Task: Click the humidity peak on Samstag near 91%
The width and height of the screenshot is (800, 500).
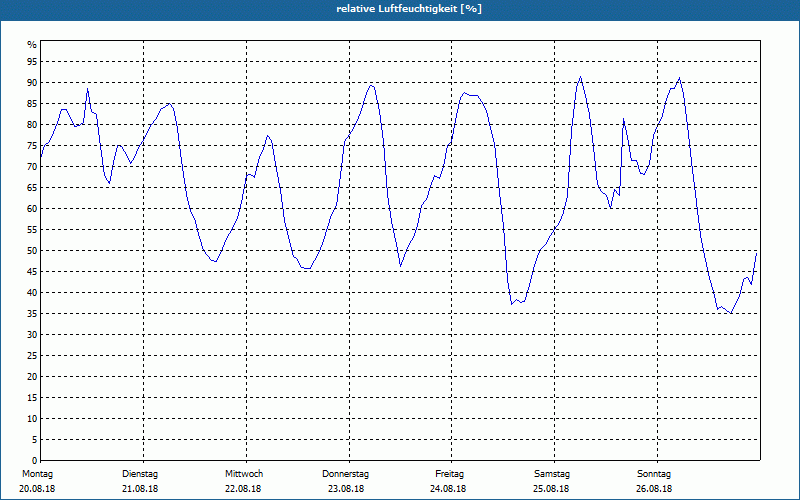Action: [x=580, y=78]
